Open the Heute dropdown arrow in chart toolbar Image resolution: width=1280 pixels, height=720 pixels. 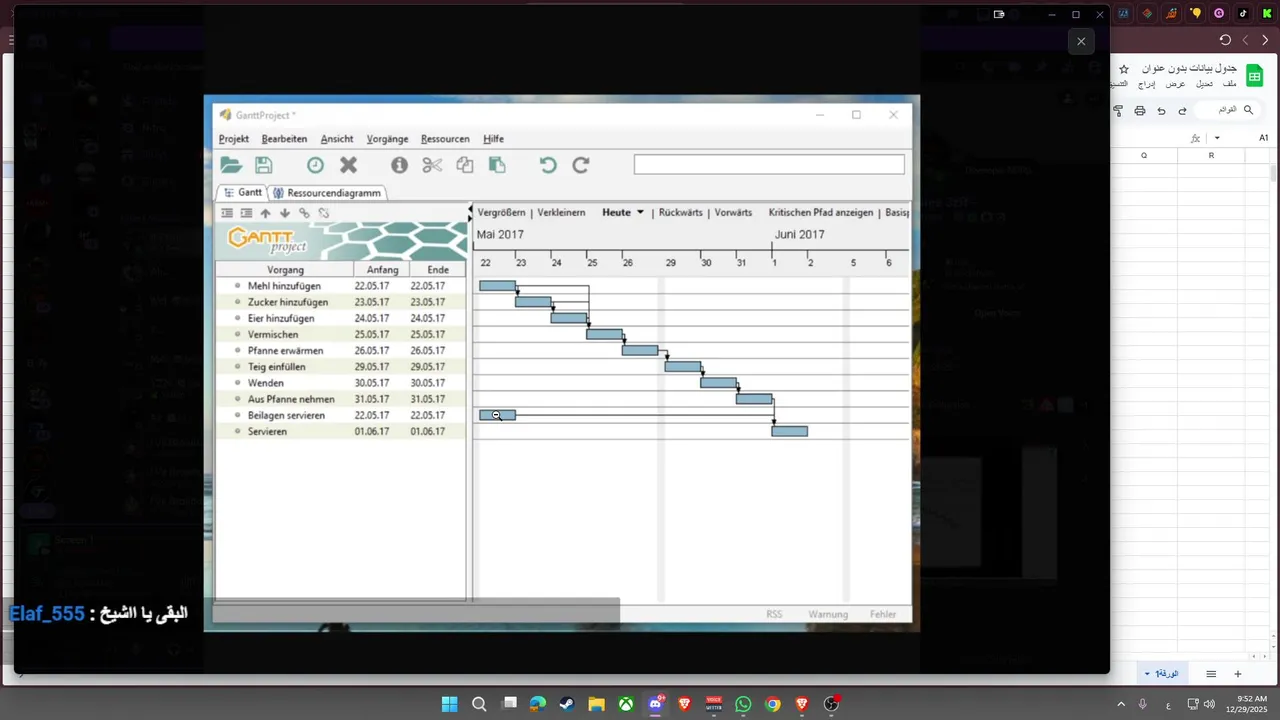pos(640,212)
